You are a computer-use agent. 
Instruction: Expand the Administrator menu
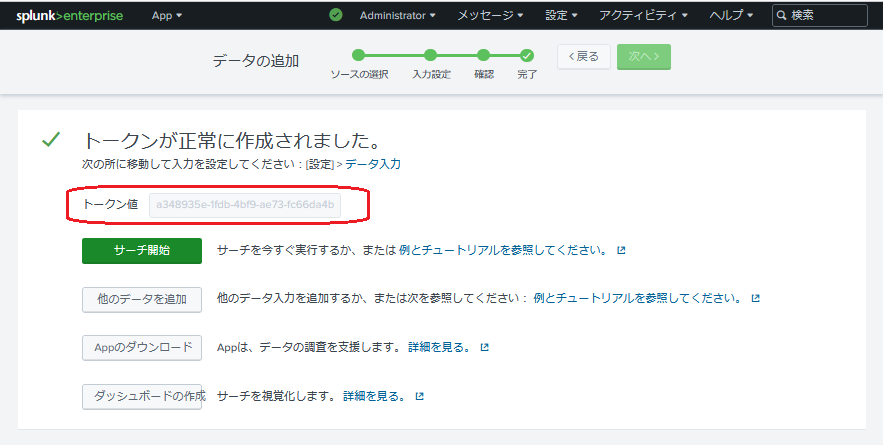398,16
